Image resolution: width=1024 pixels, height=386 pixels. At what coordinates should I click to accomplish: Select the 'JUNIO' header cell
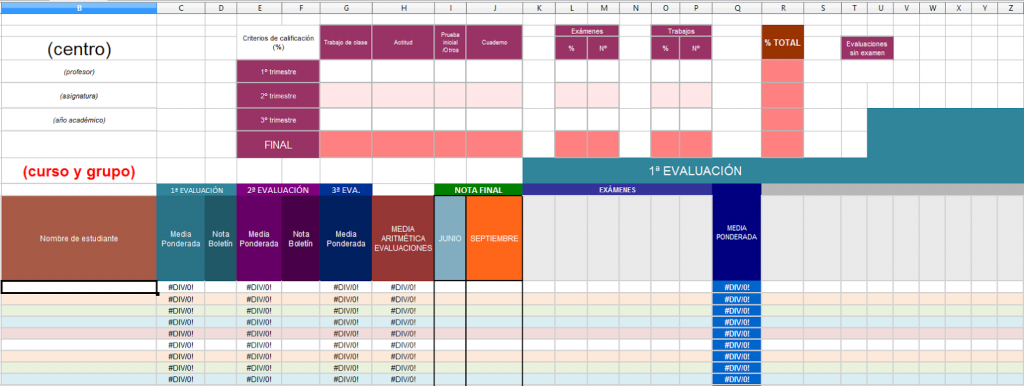[450, 238]
